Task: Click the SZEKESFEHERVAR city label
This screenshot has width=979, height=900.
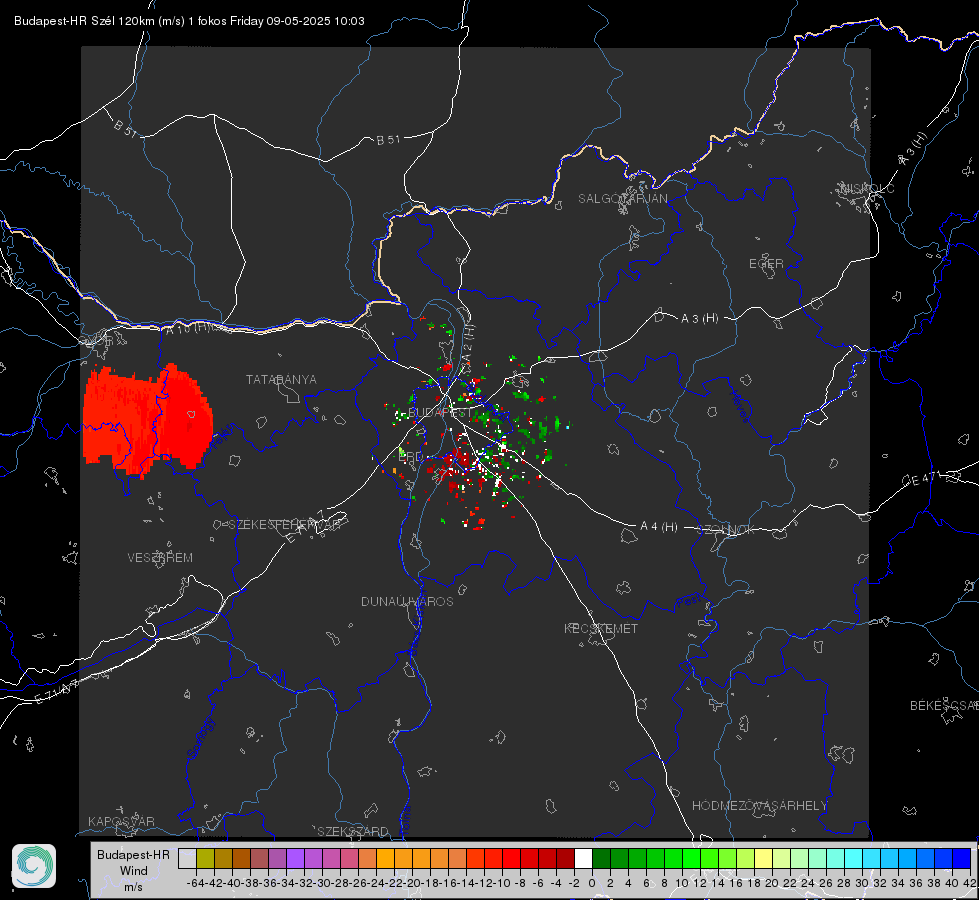Action: 284,525
